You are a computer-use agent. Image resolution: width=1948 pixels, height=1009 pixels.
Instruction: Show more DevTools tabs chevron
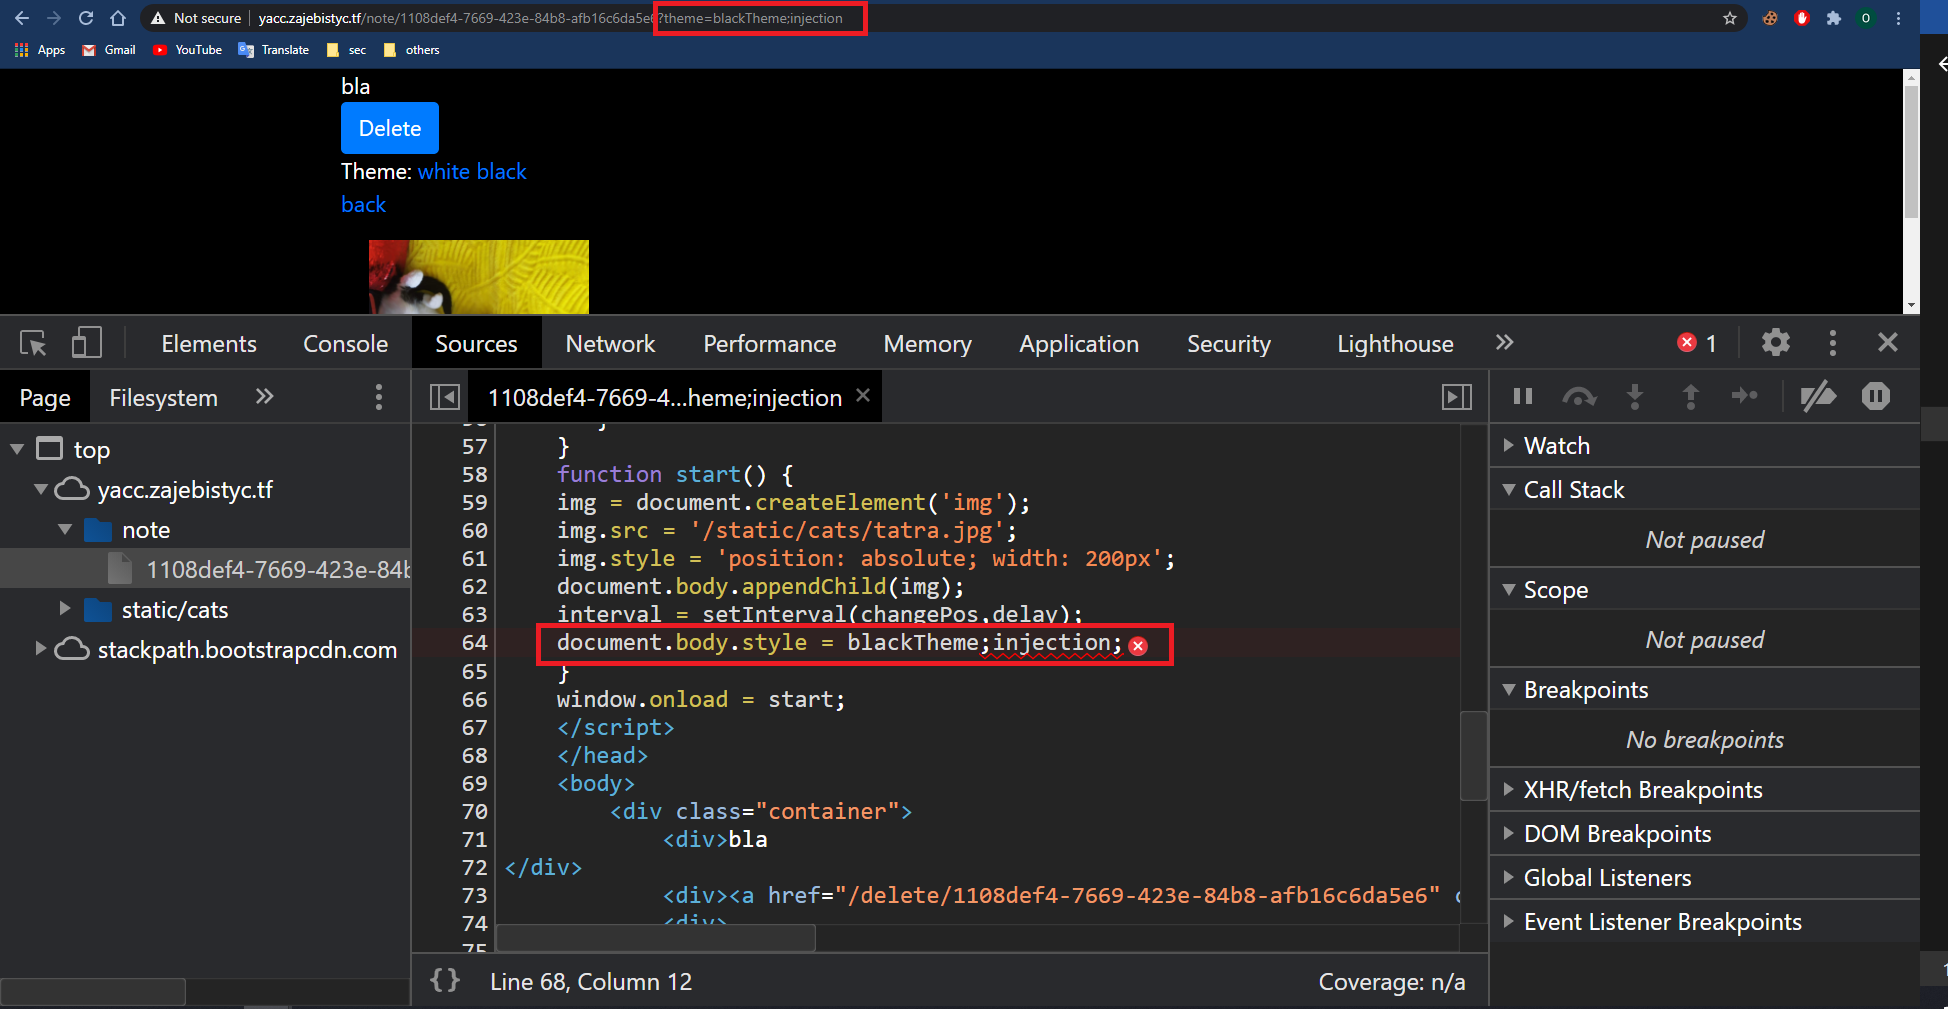coord(1504,343)
